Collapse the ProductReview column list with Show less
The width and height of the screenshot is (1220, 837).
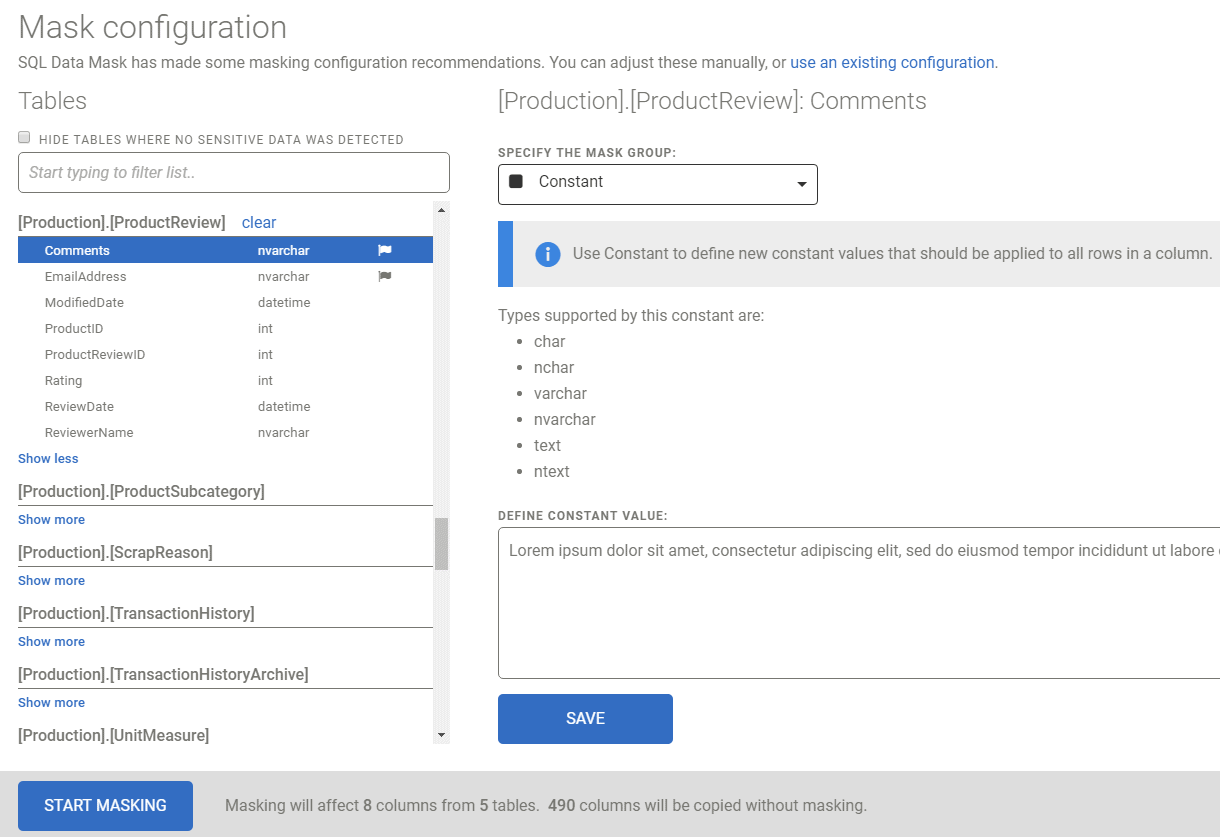pyautogui.click(x=47, y=458)
